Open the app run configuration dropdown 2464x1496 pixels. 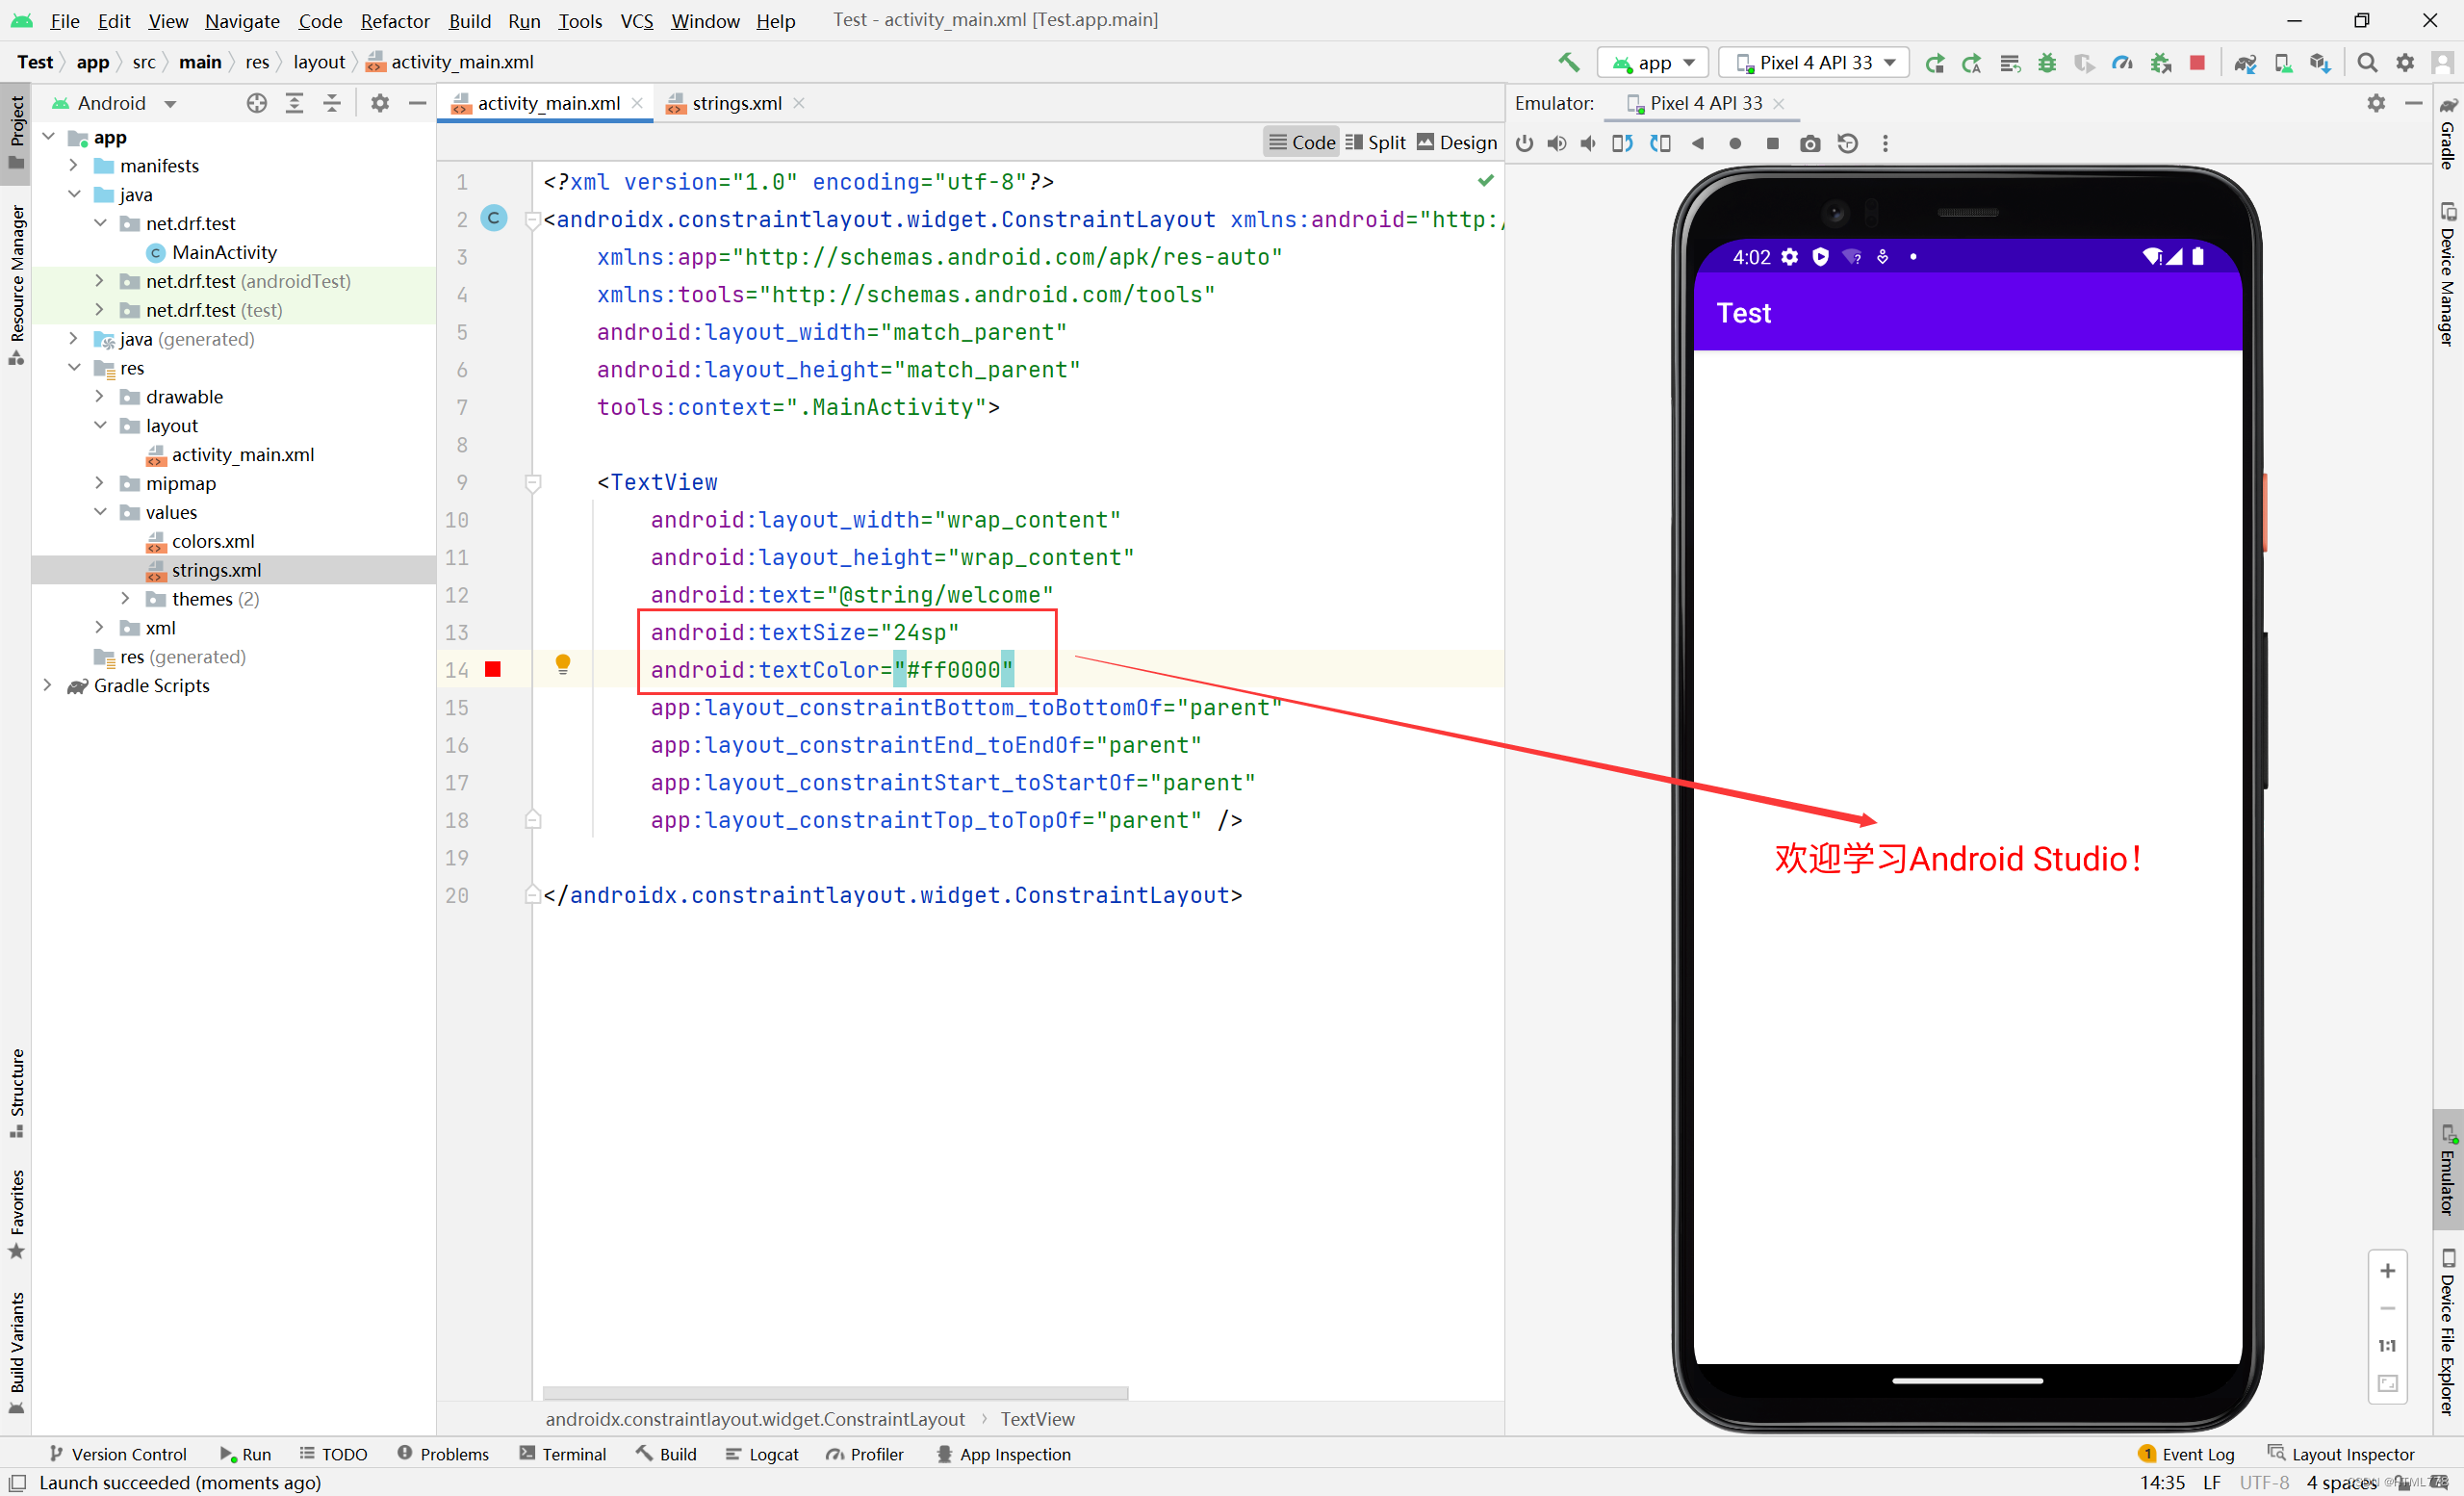coord(1653,62)
